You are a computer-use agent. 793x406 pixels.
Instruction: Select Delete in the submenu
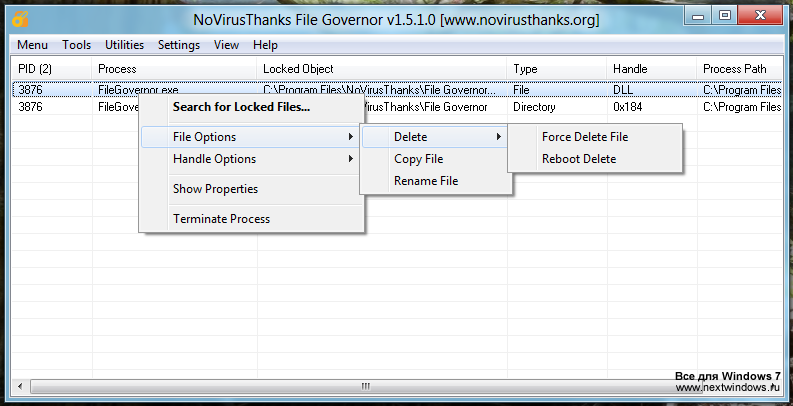click(435, 137)
